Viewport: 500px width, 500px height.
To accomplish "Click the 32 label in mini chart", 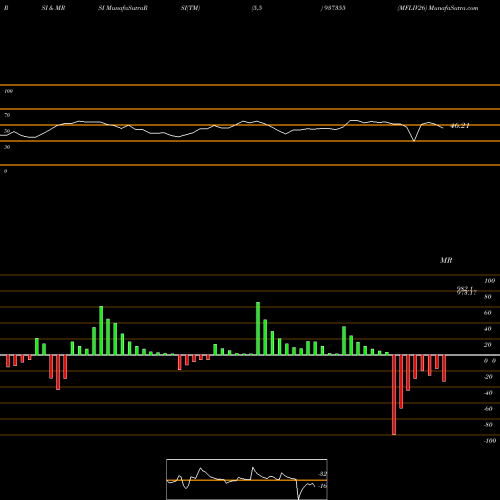I will coord(323,474).
